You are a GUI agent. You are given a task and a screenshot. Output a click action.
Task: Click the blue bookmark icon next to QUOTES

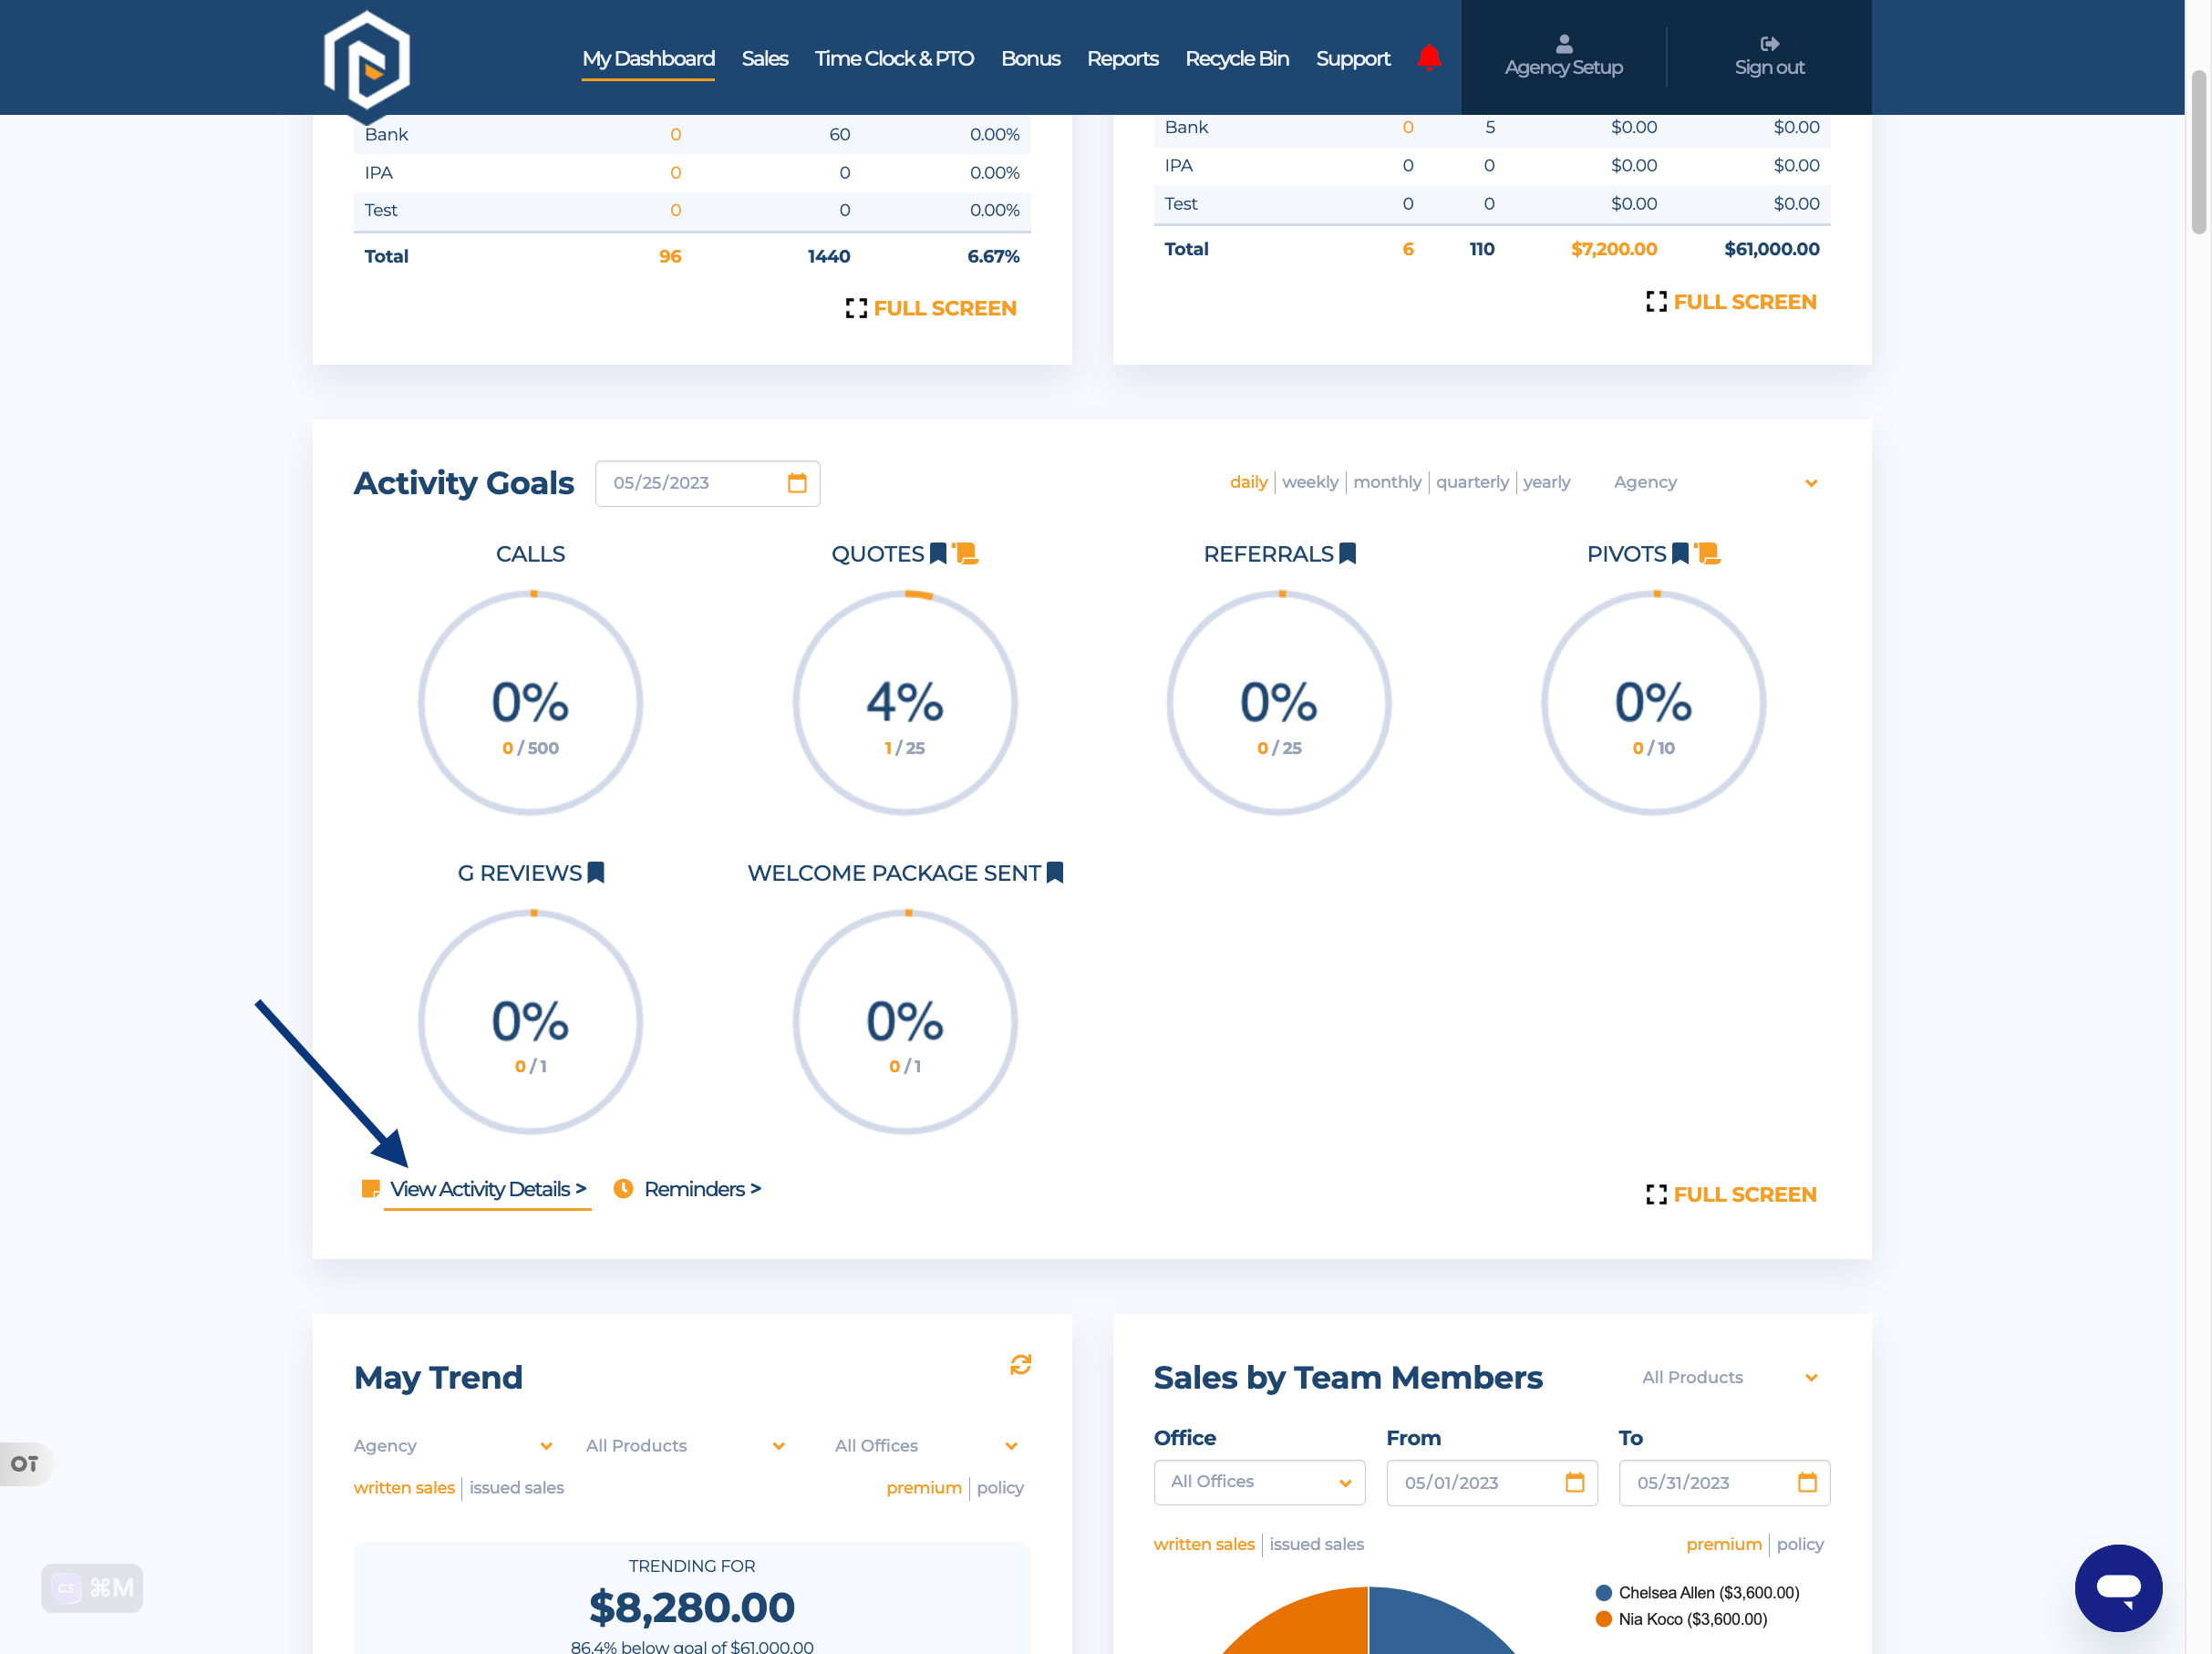938,554
